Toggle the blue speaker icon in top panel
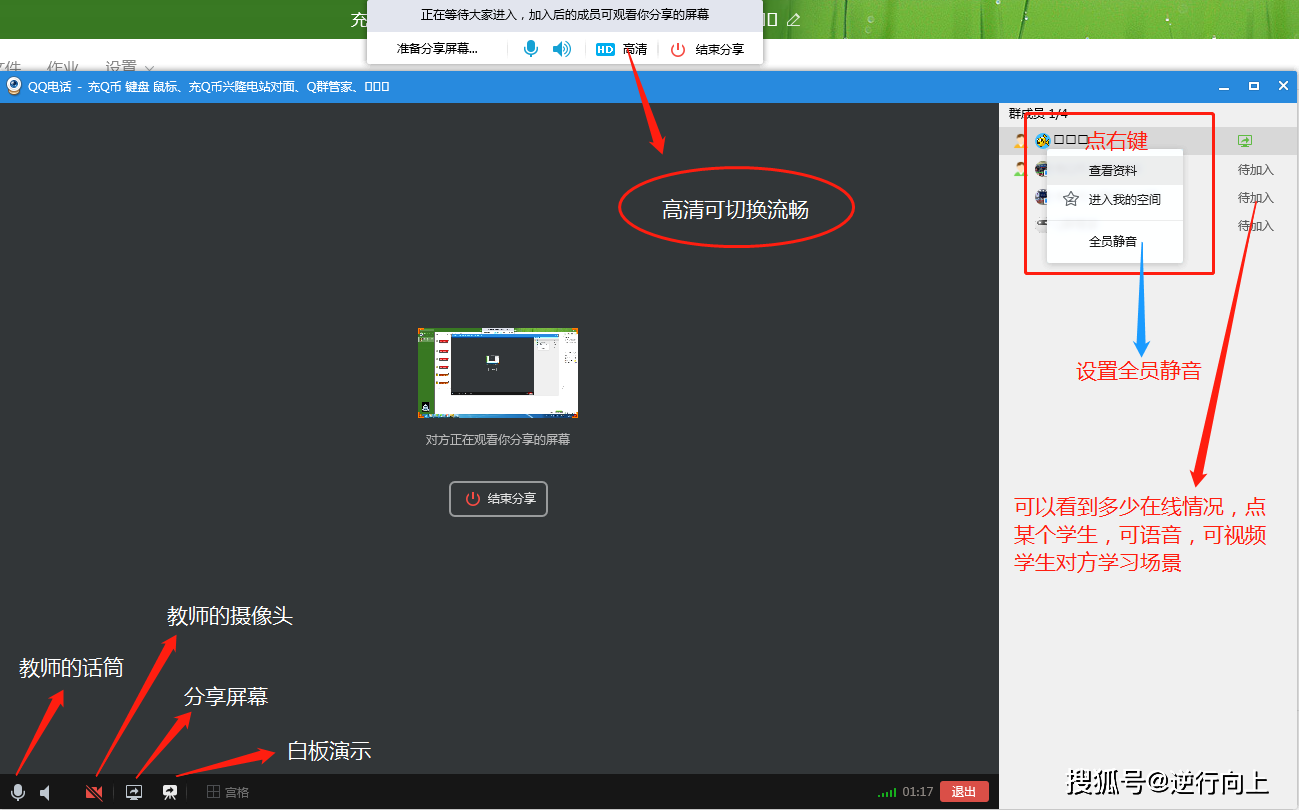 point(561,47)
